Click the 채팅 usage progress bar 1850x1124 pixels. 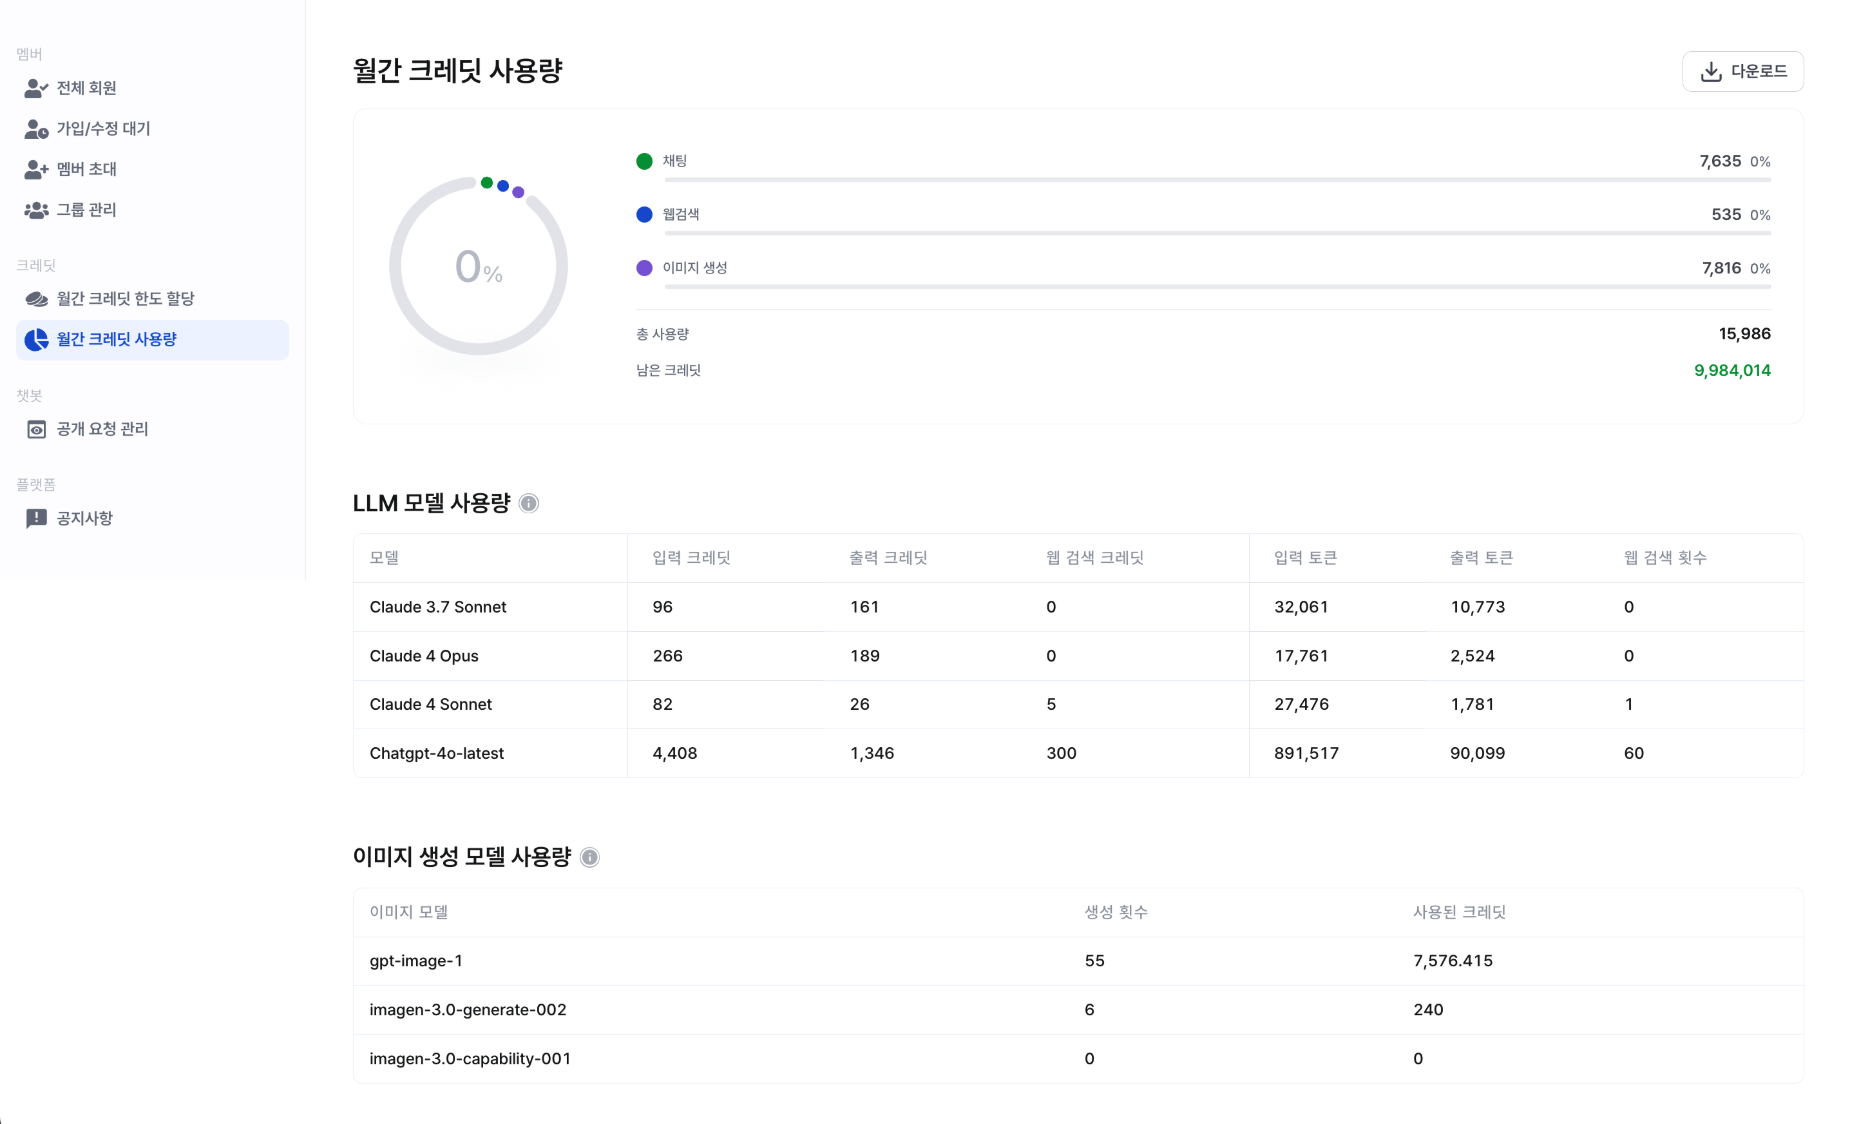(1217, 180)
